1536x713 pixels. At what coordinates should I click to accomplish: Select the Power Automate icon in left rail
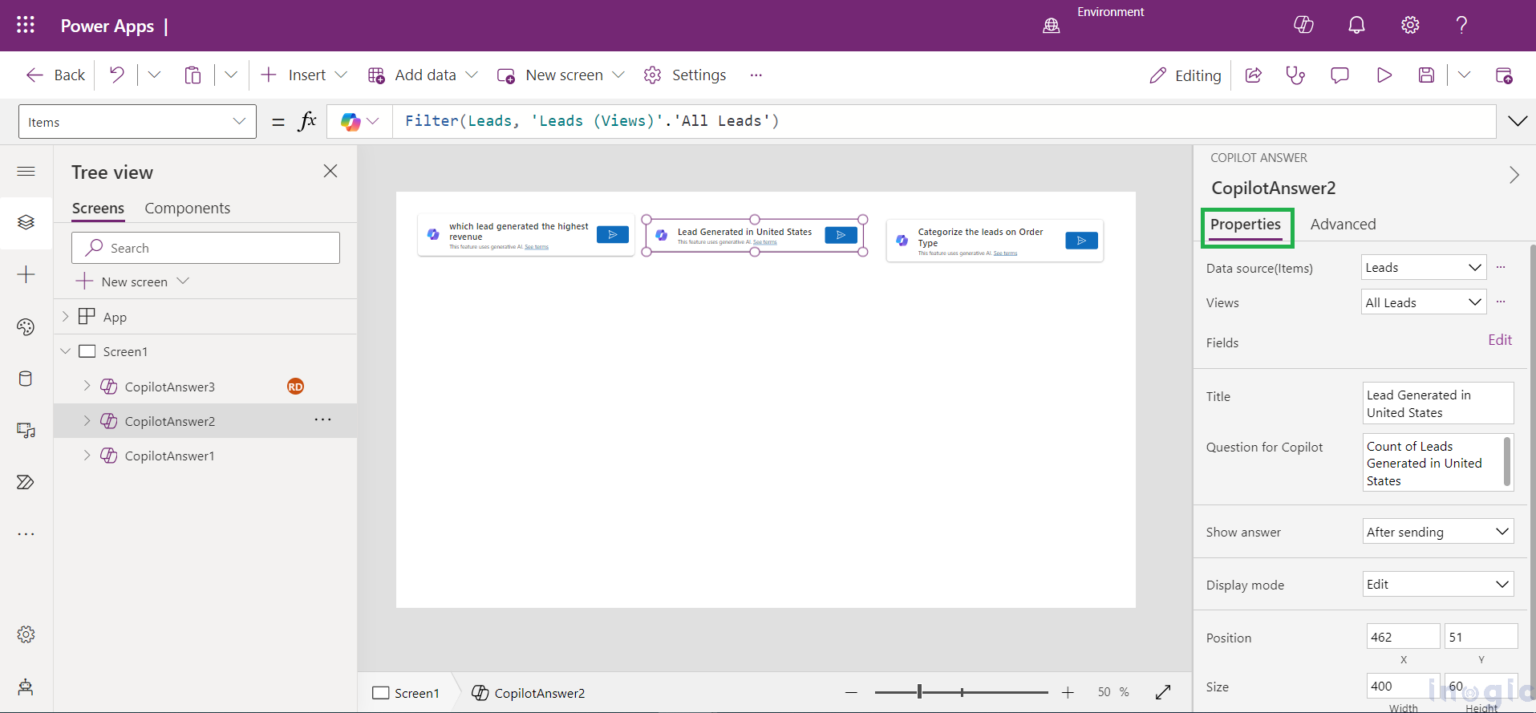pos(26,482)
